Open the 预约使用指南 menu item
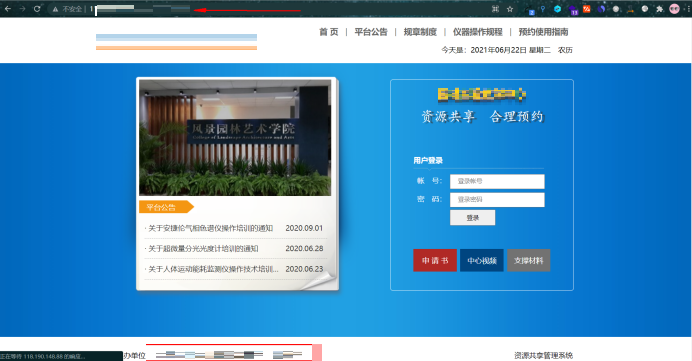Image resolution: width=692 pixels, height=361 pixels. 543,32
